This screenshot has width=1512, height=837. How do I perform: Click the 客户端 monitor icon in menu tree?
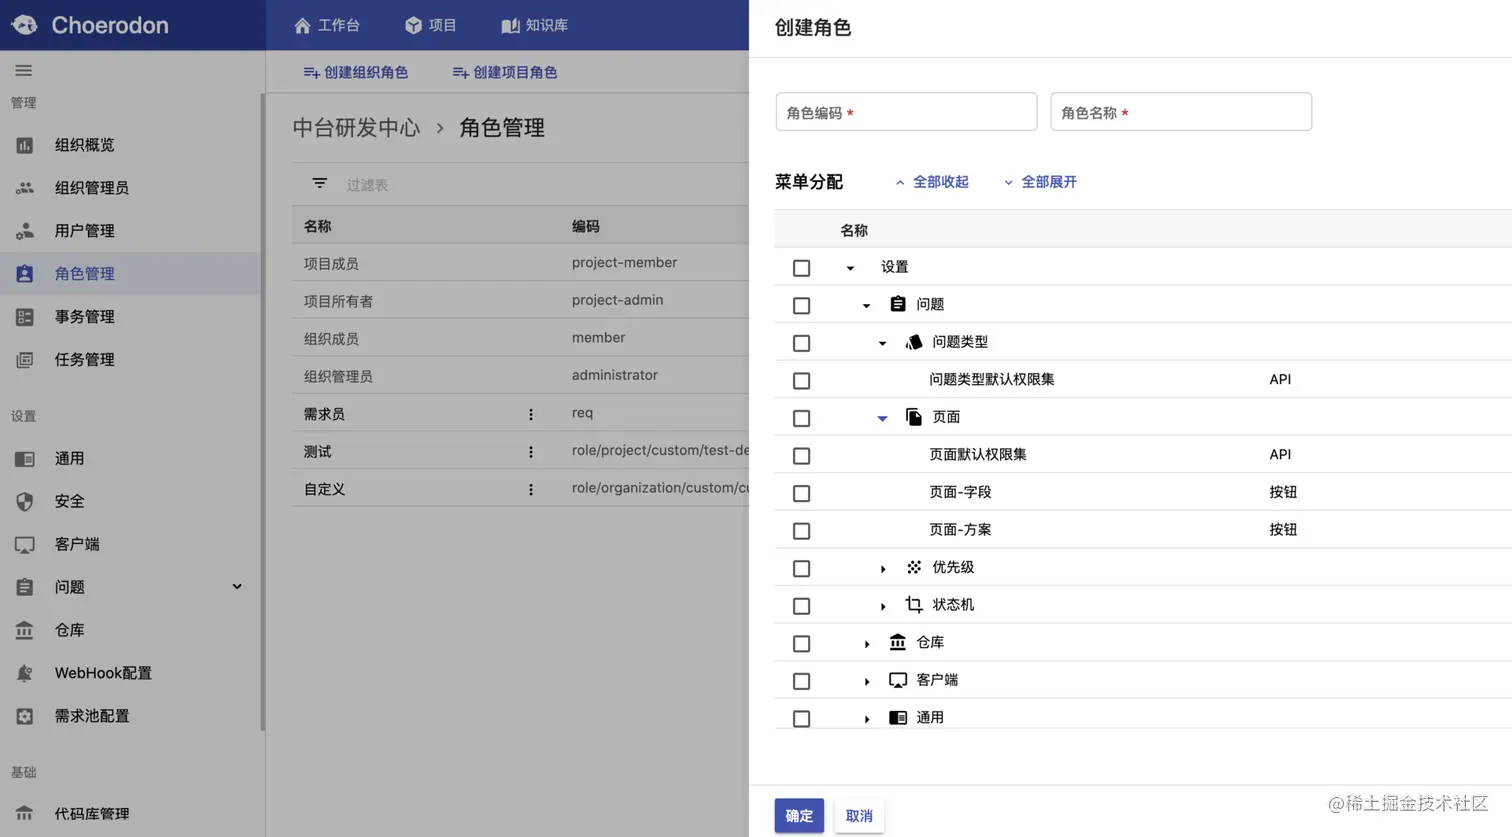pos(898,680)
